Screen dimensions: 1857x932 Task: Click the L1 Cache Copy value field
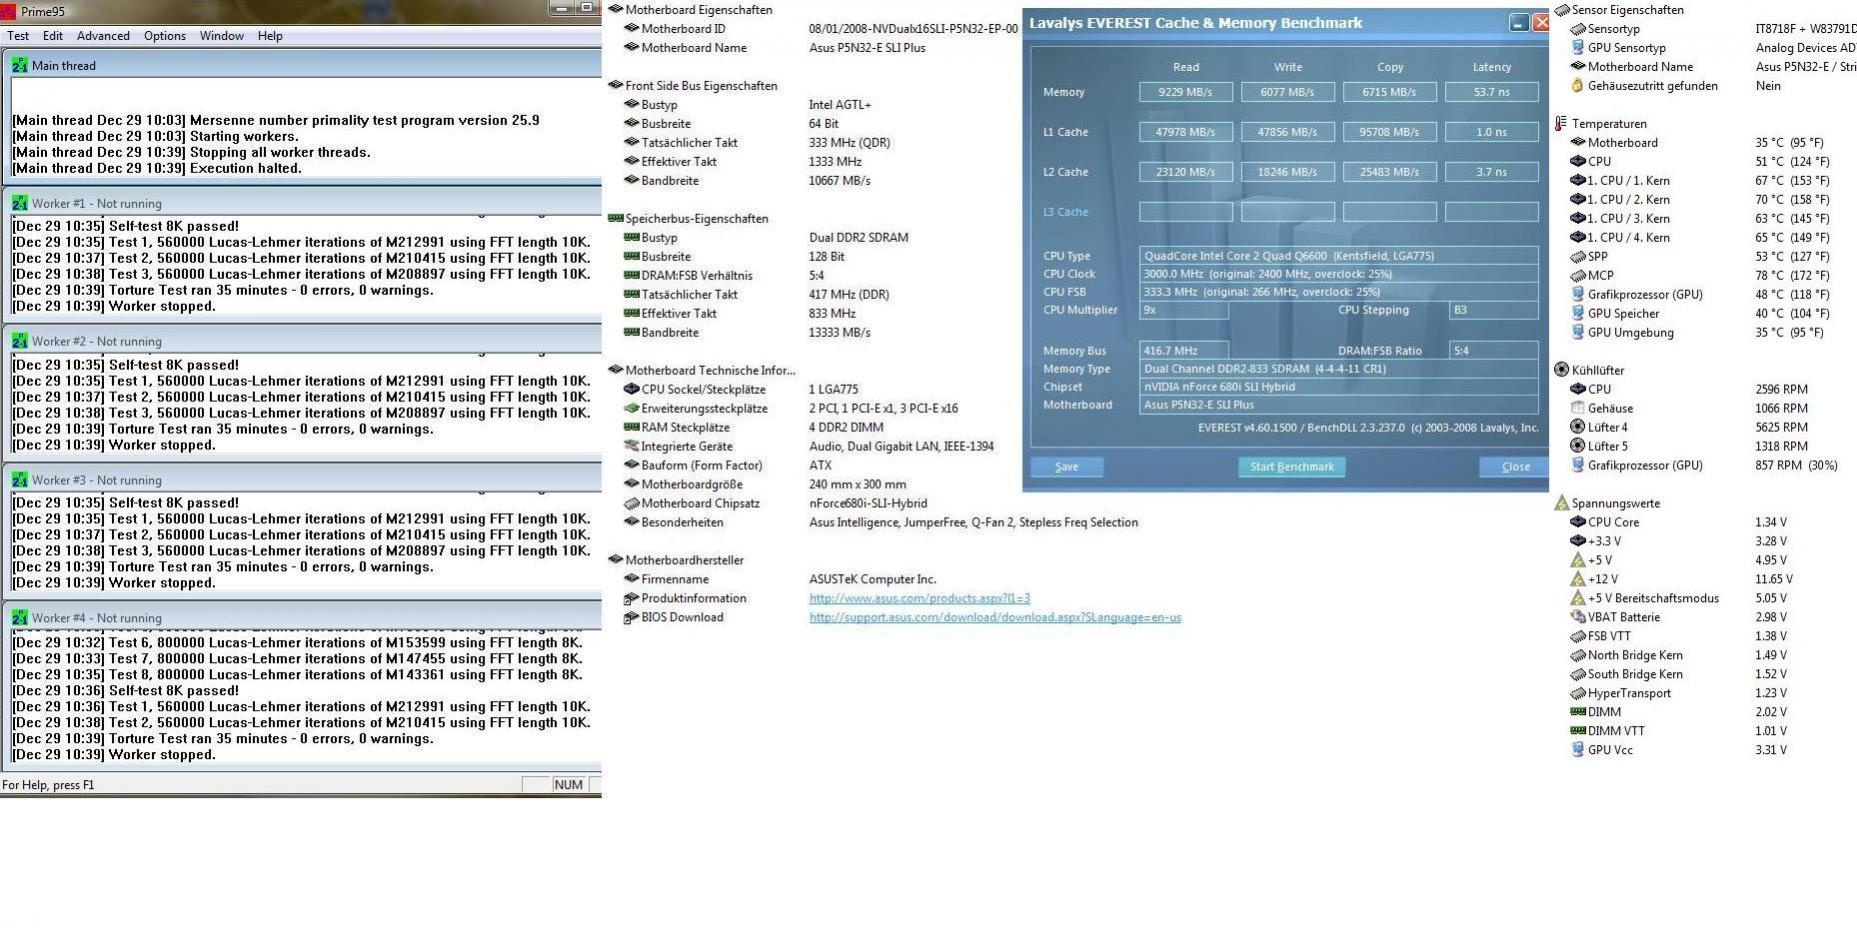tap(1390, 132)
